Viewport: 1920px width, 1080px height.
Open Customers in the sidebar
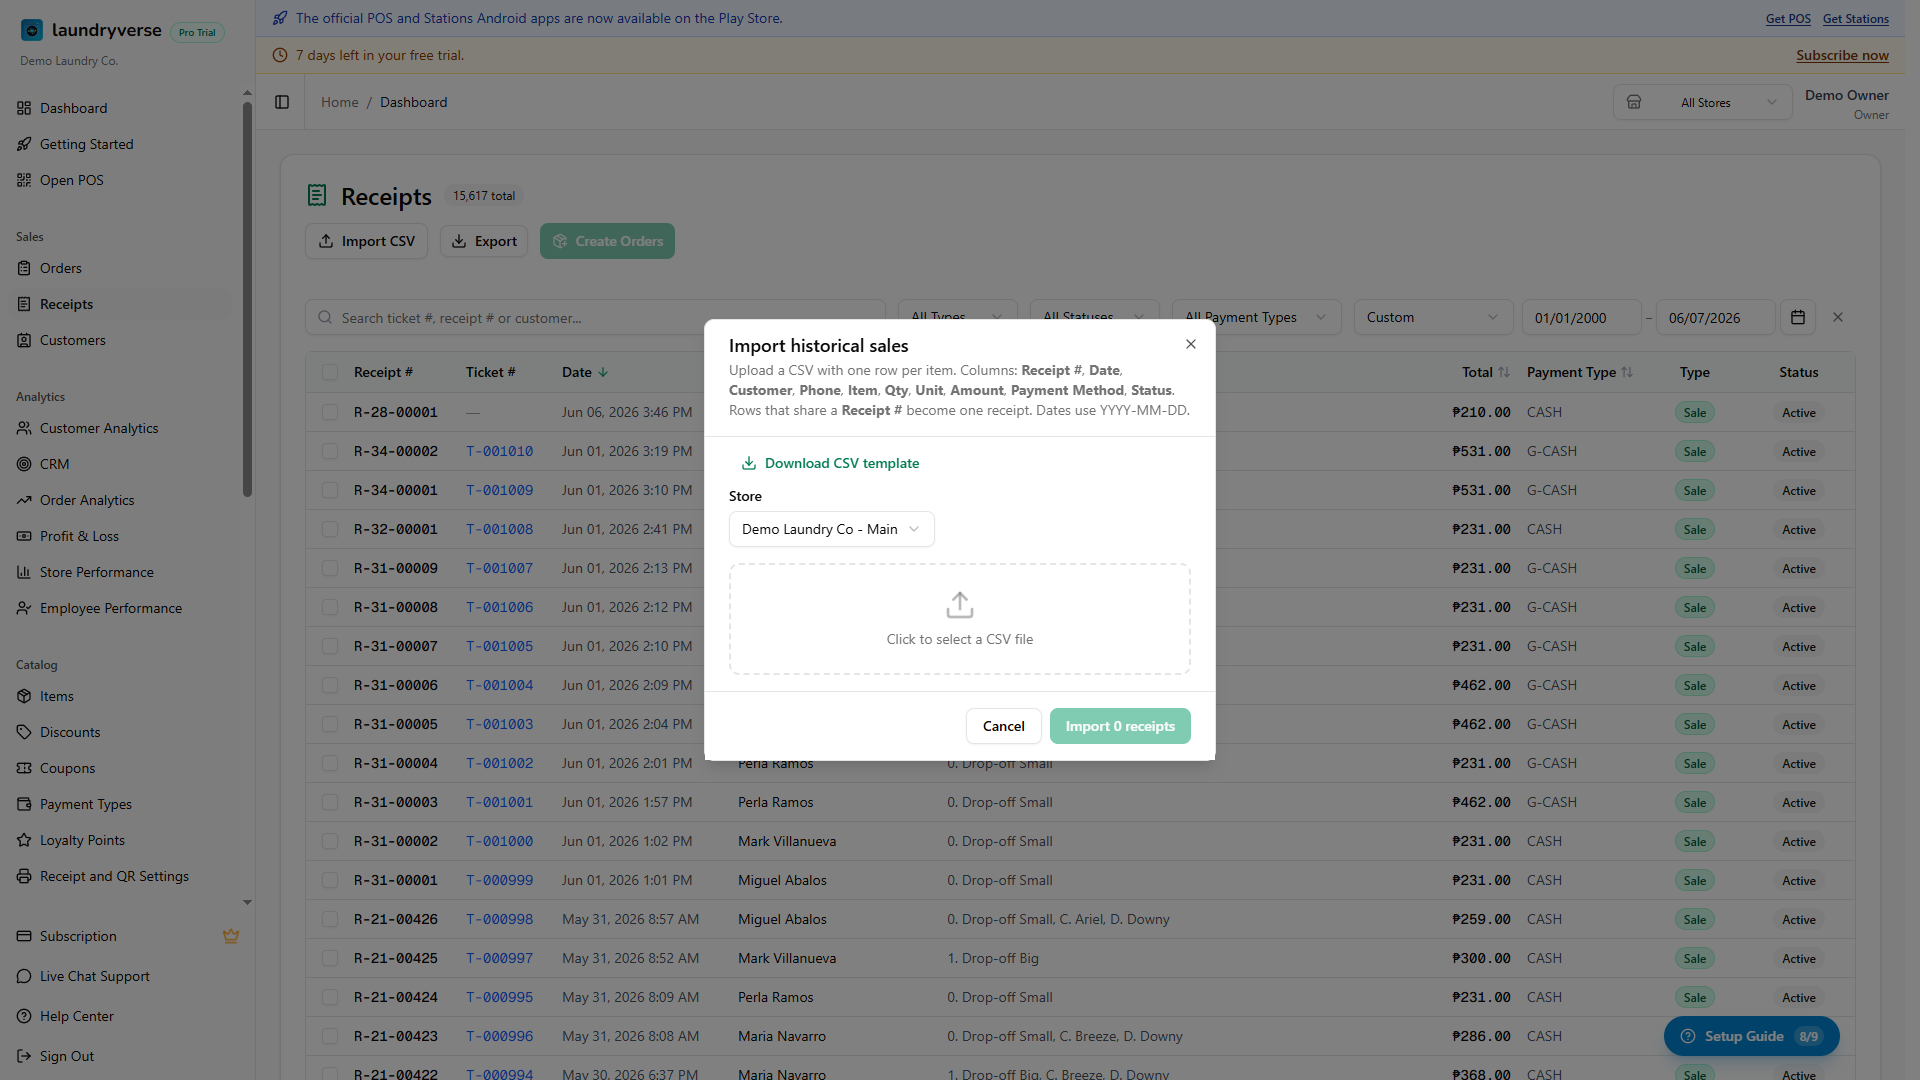point(72,340)
